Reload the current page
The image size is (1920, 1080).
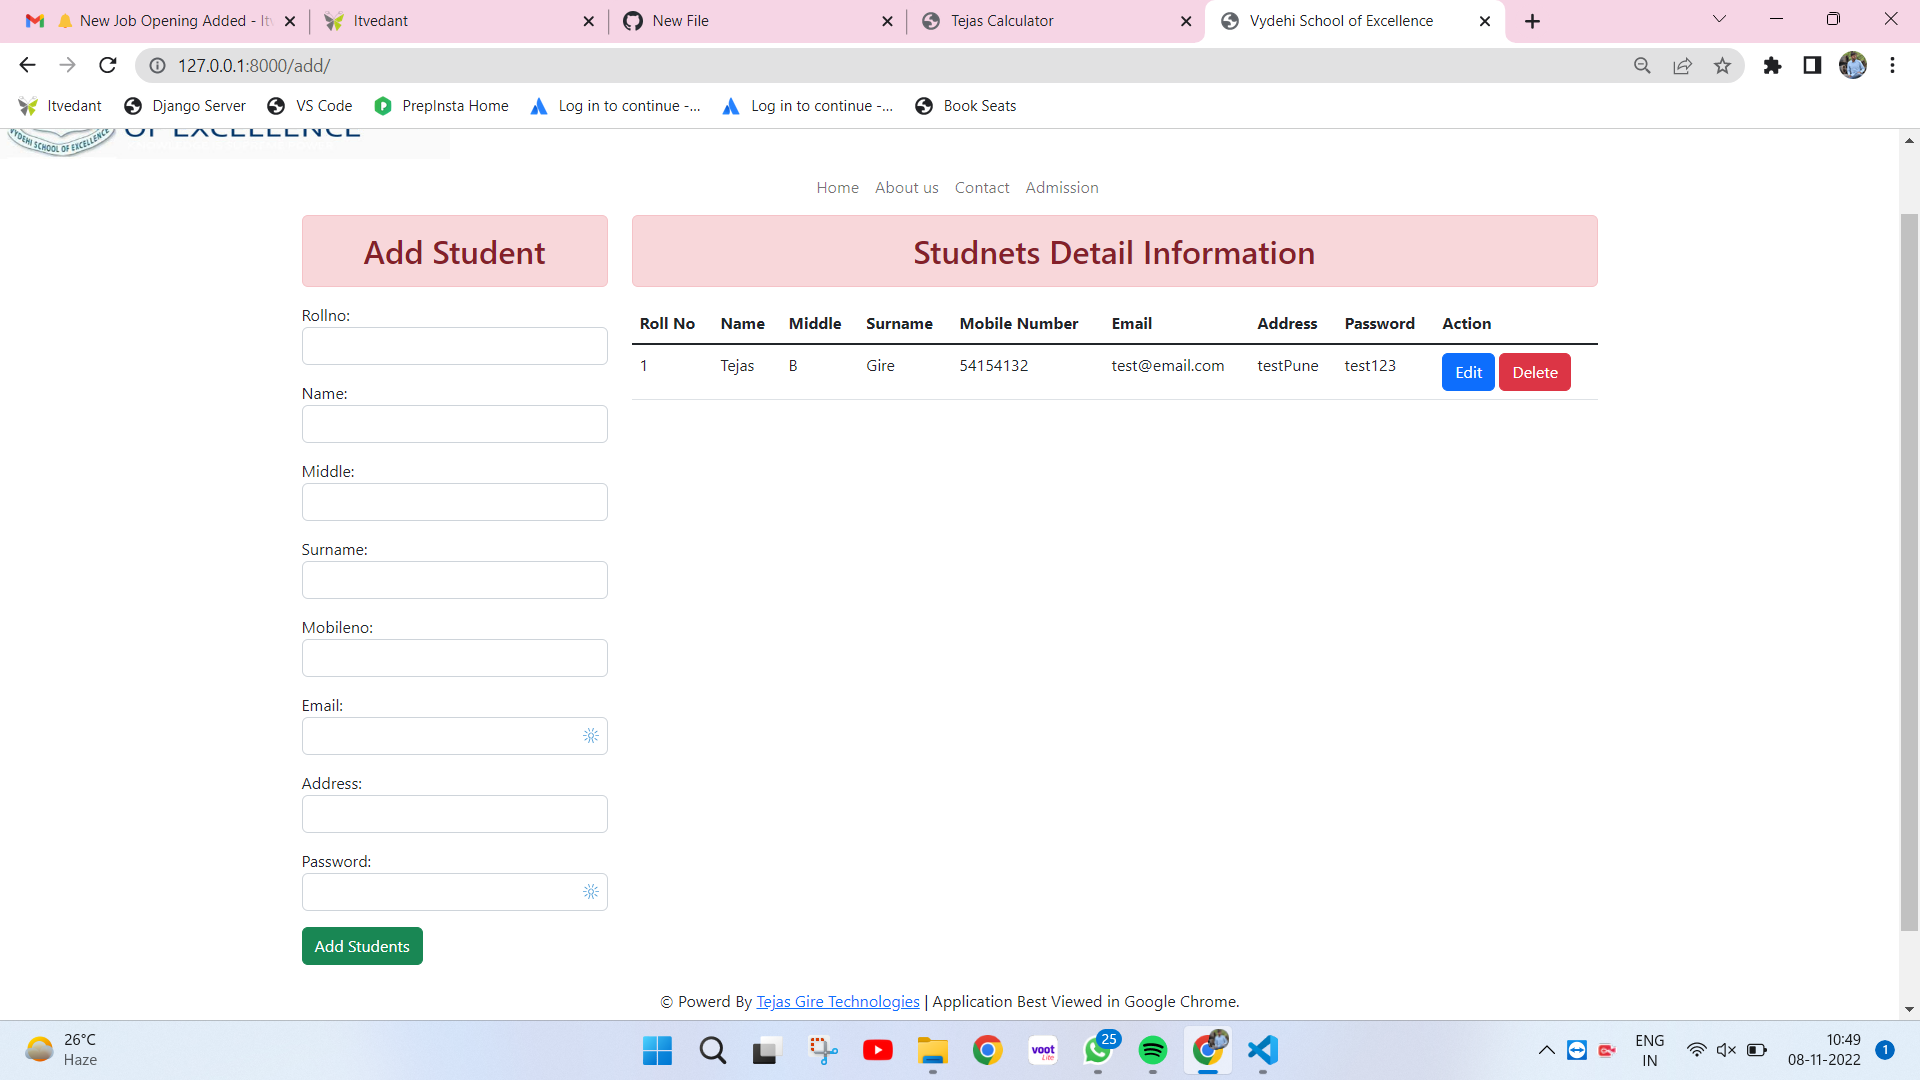(x=108, y=65)
